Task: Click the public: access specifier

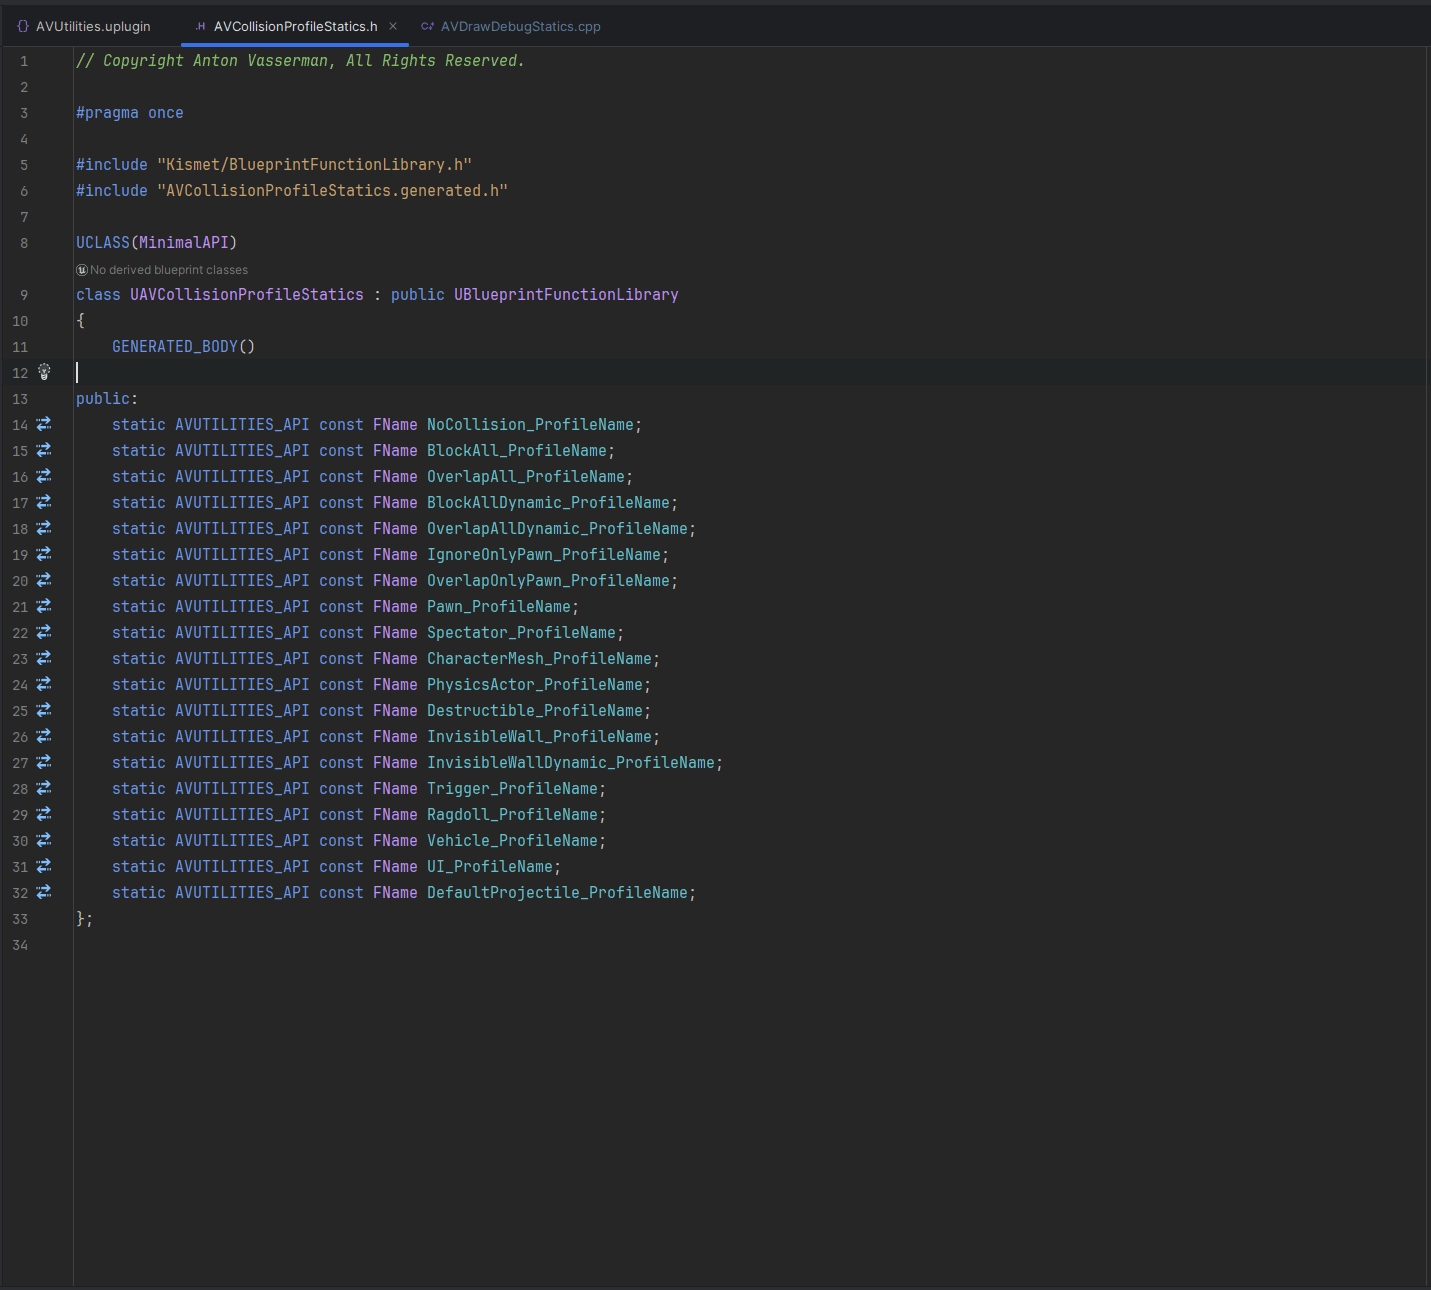Action: pyautogui.click(x=107, y=399)
